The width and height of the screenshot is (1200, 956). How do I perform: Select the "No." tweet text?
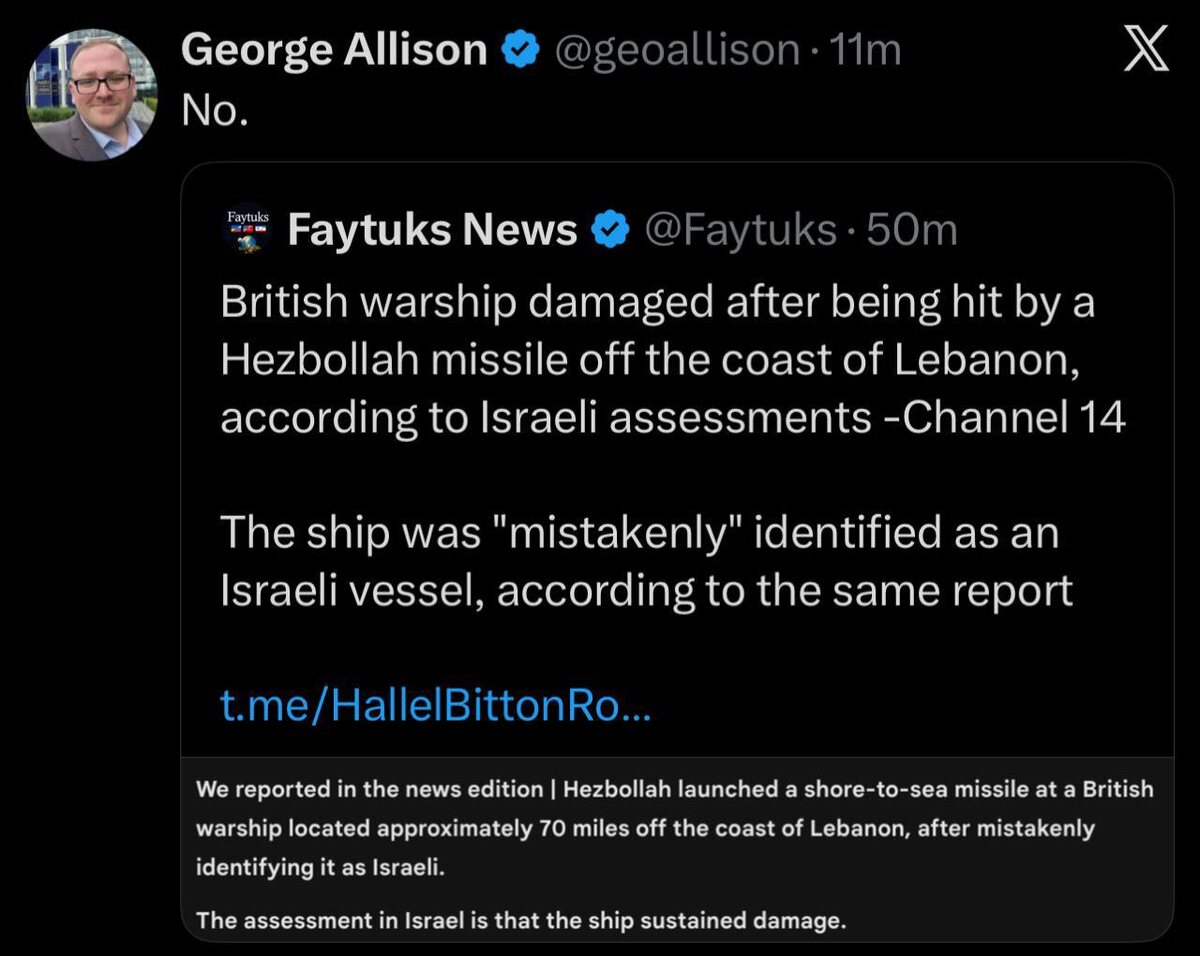(214, 112)
